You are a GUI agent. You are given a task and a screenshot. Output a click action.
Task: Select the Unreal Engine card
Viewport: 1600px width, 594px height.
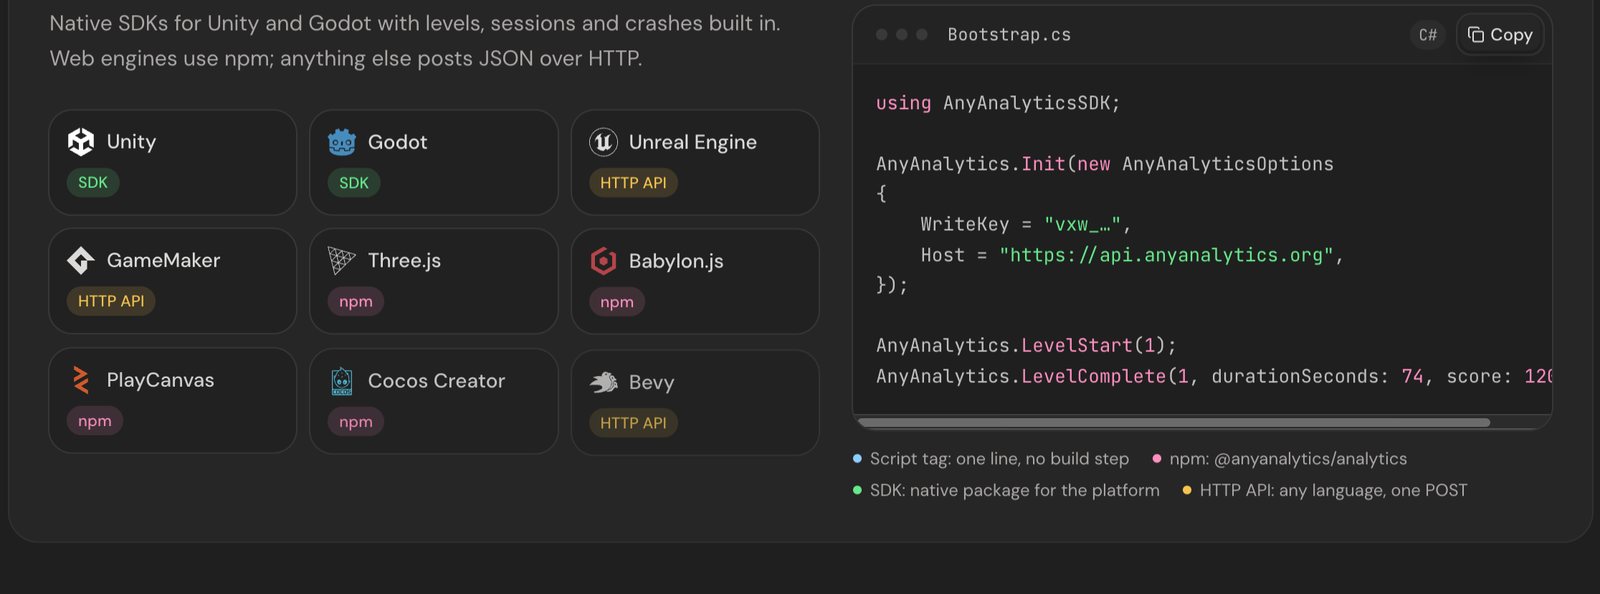[695, 162]
